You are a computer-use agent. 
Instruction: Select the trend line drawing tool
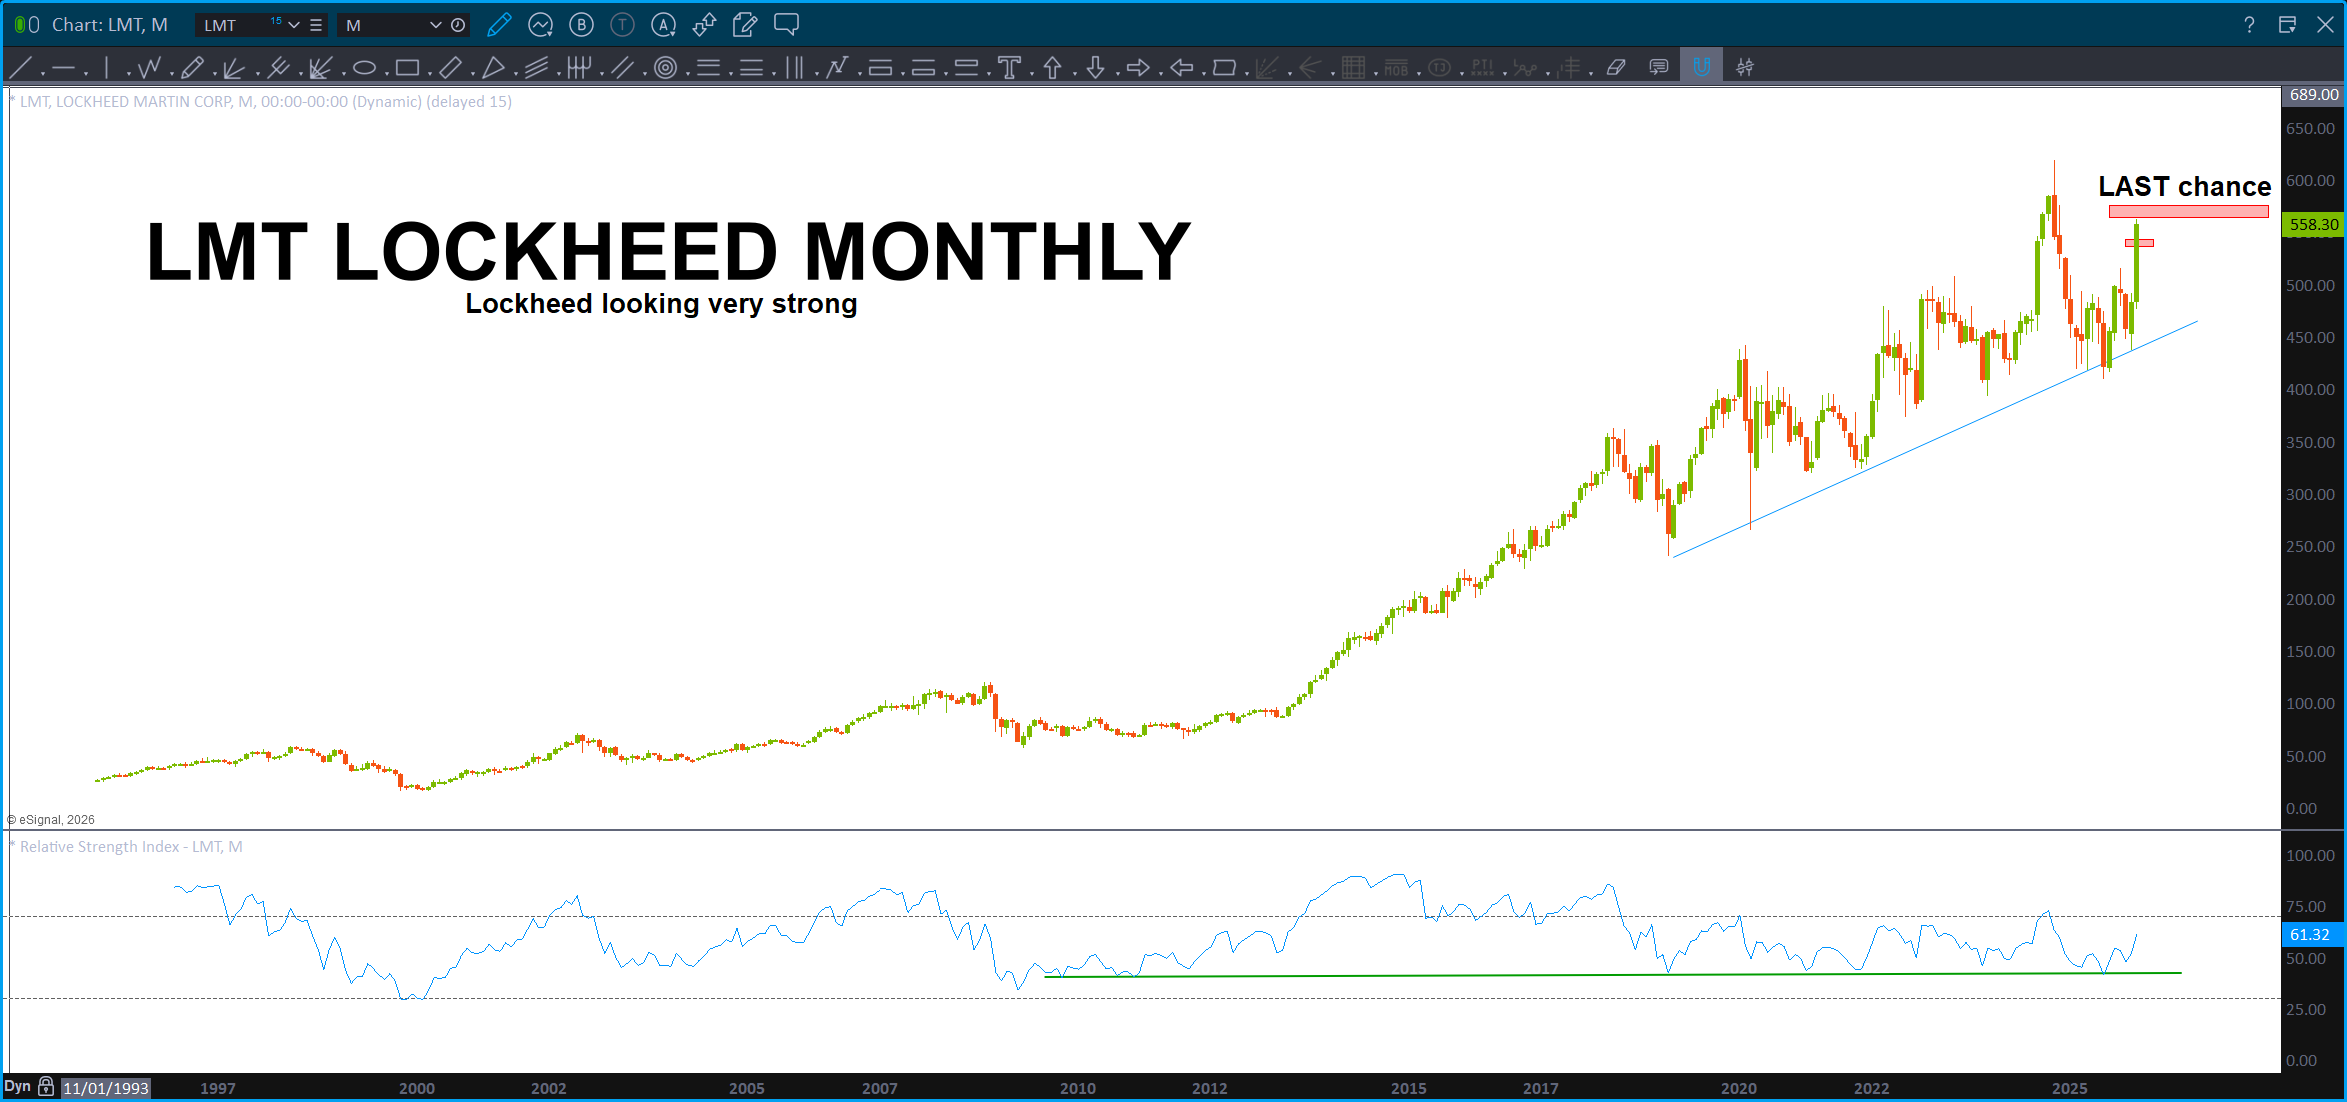click(20, 68)
